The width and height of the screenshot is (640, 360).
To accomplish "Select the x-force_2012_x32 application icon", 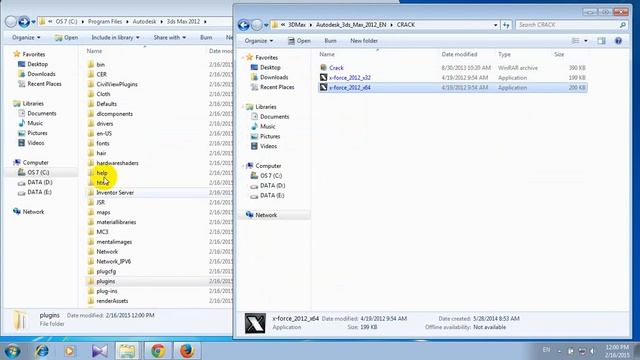I will pos(324,77).
